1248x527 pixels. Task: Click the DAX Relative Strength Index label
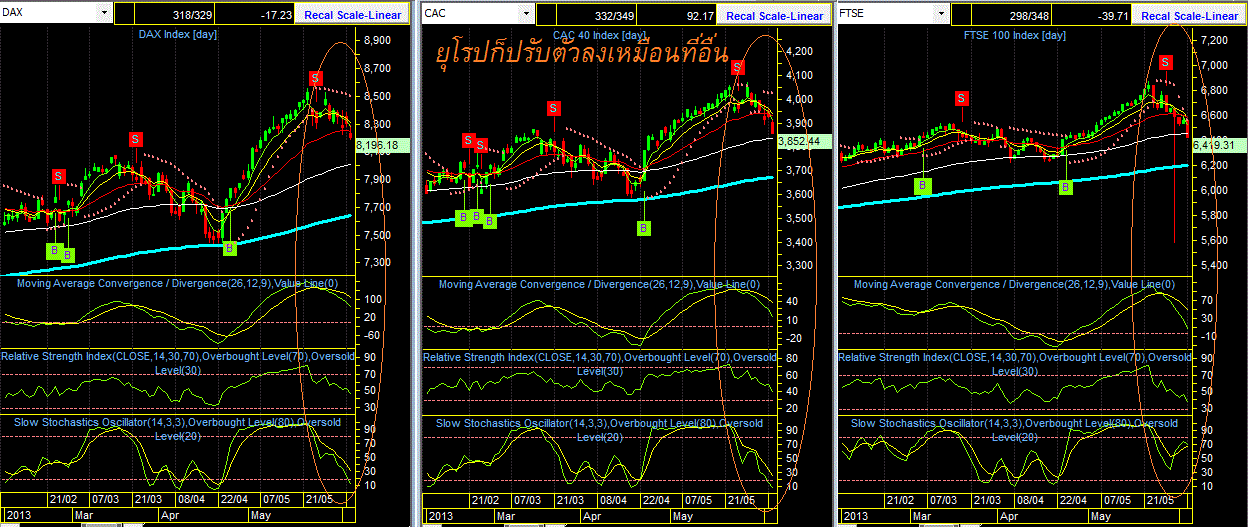tap(176, 362)
